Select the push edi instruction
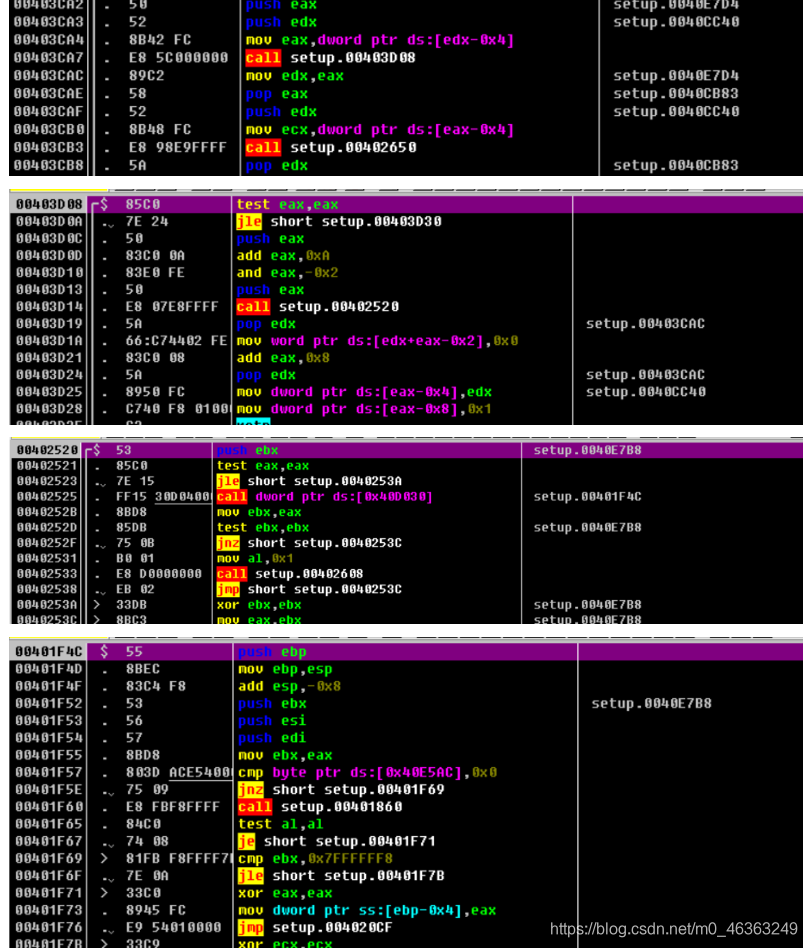Viewport: 808px width, 948px height. [x=272, y=738]
